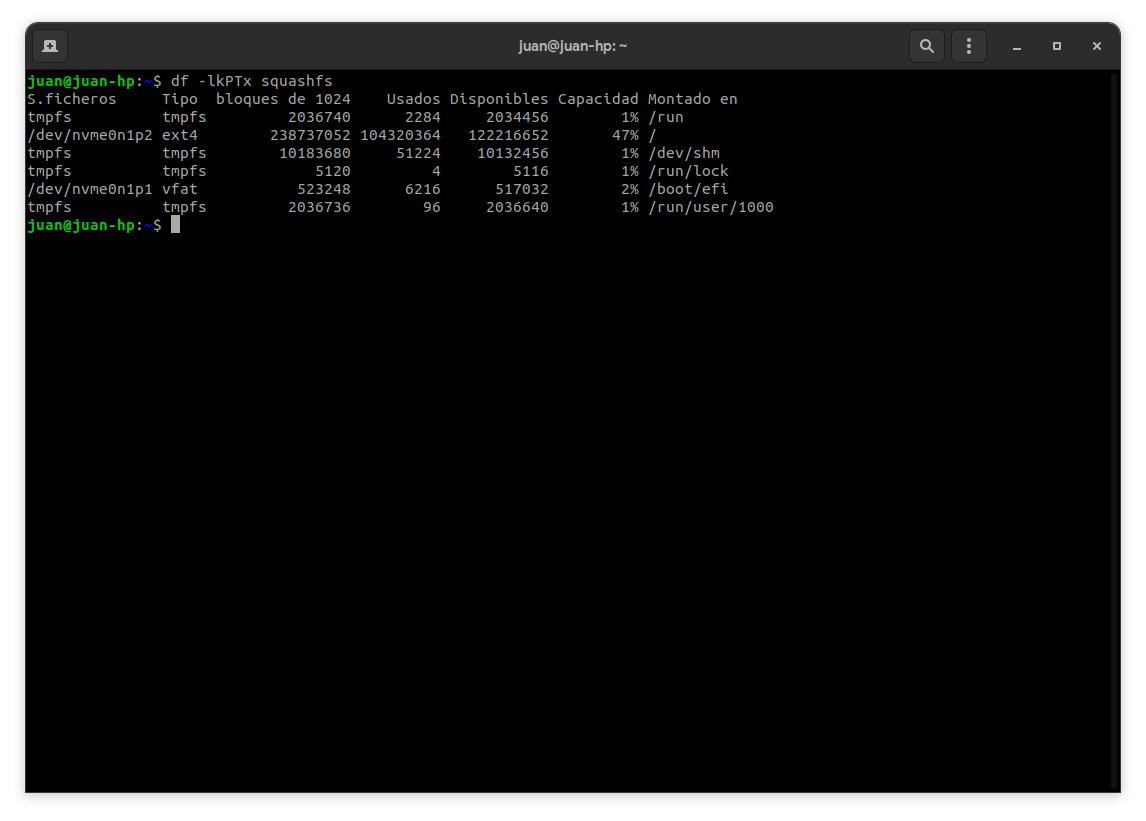Minimize the terminal window
This screenshot has height=821, width=1146.
(x=1016, y=46)
